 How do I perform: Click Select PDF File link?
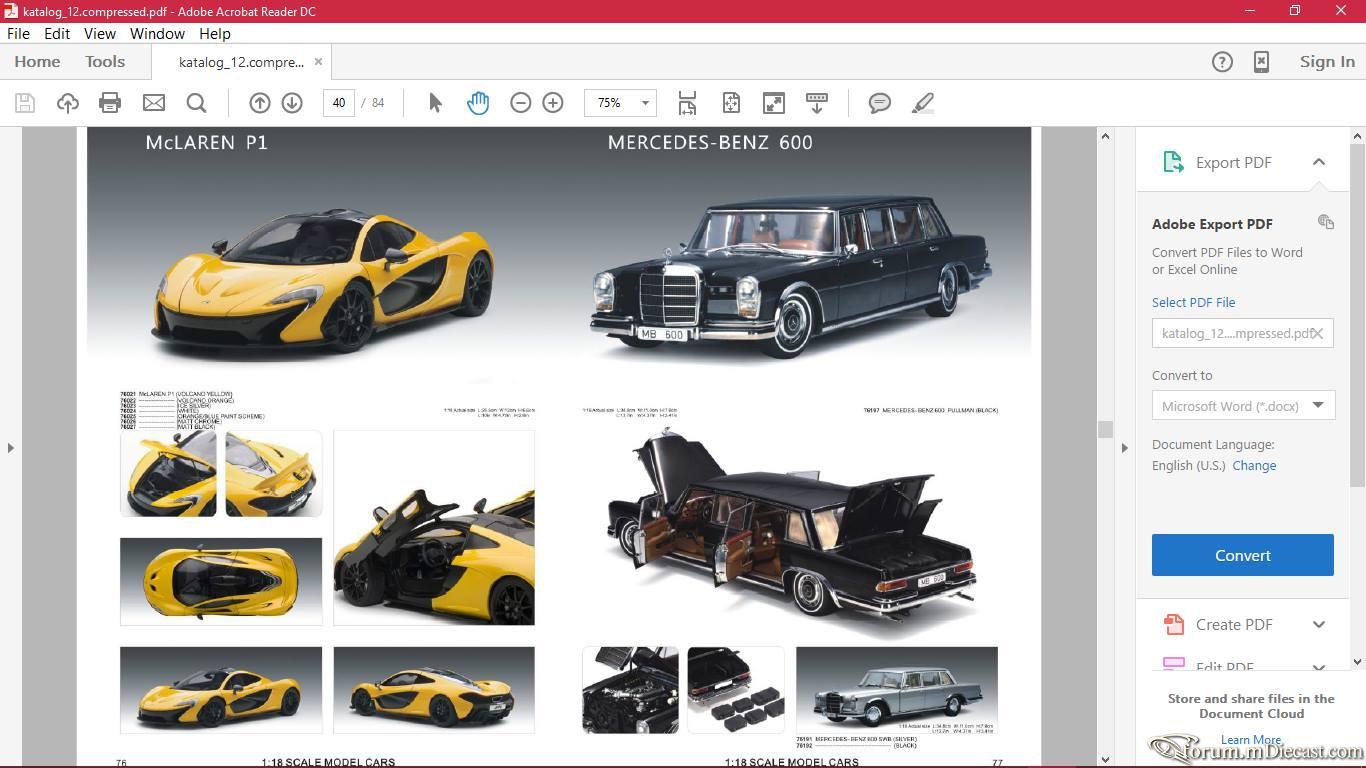(1193, 302)
